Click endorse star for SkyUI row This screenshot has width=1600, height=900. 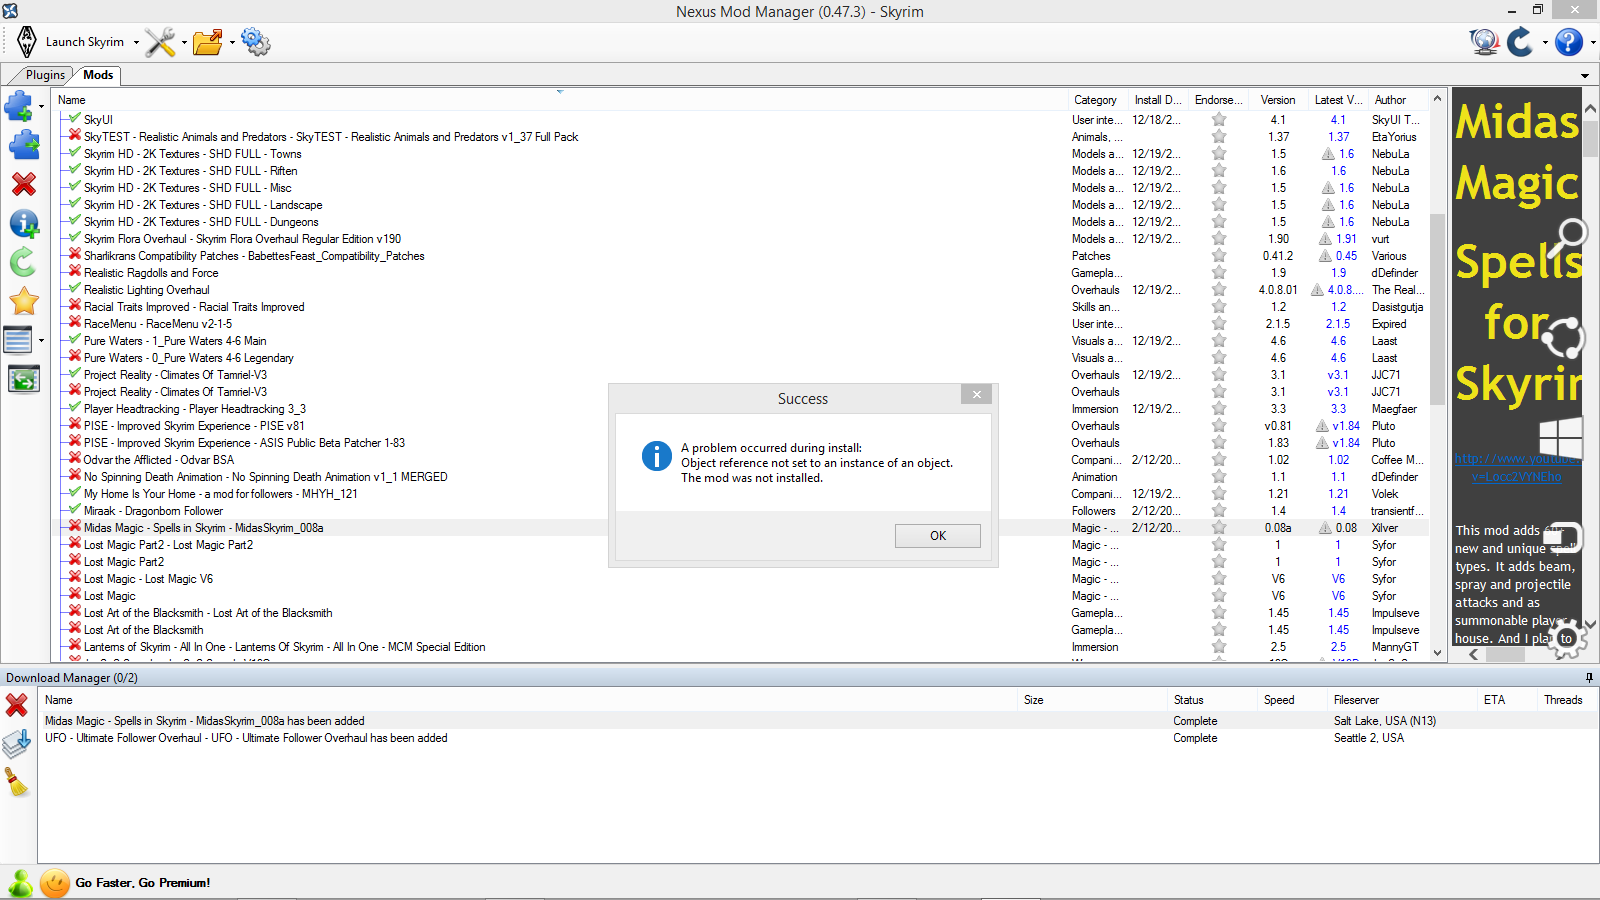point(1219,119)
